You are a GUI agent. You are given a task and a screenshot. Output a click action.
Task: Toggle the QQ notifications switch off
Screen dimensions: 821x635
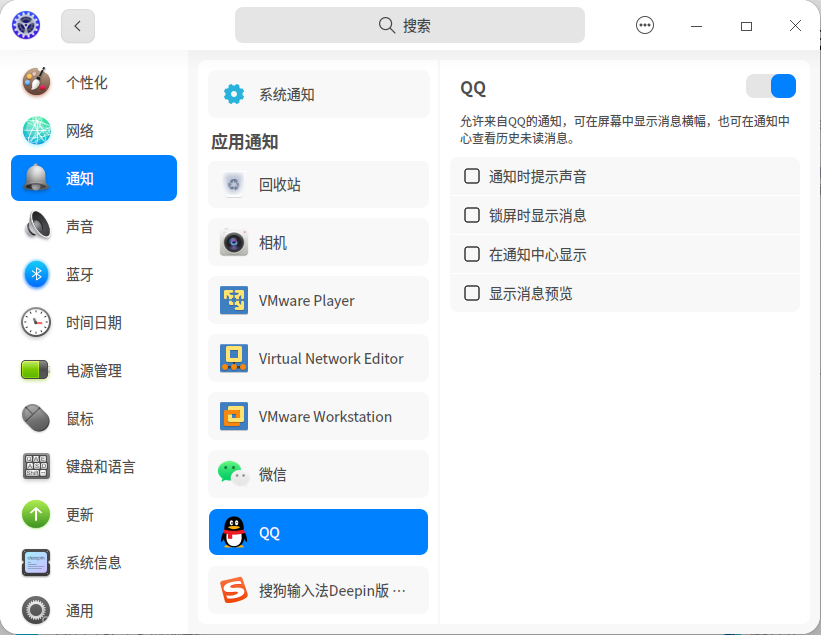[x=771, y=86]
